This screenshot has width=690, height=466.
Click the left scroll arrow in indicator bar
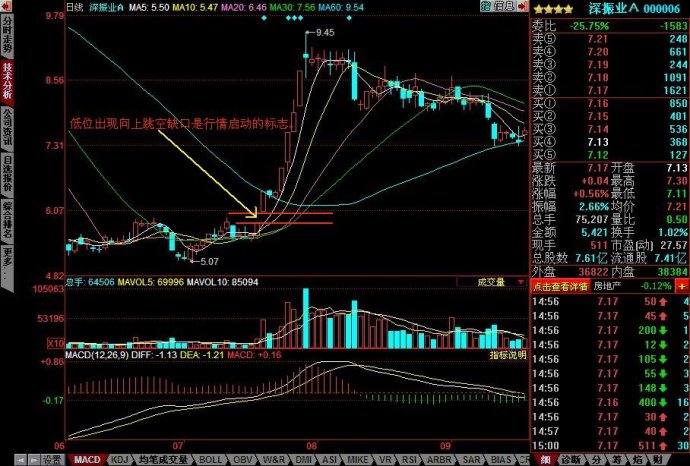20,460
